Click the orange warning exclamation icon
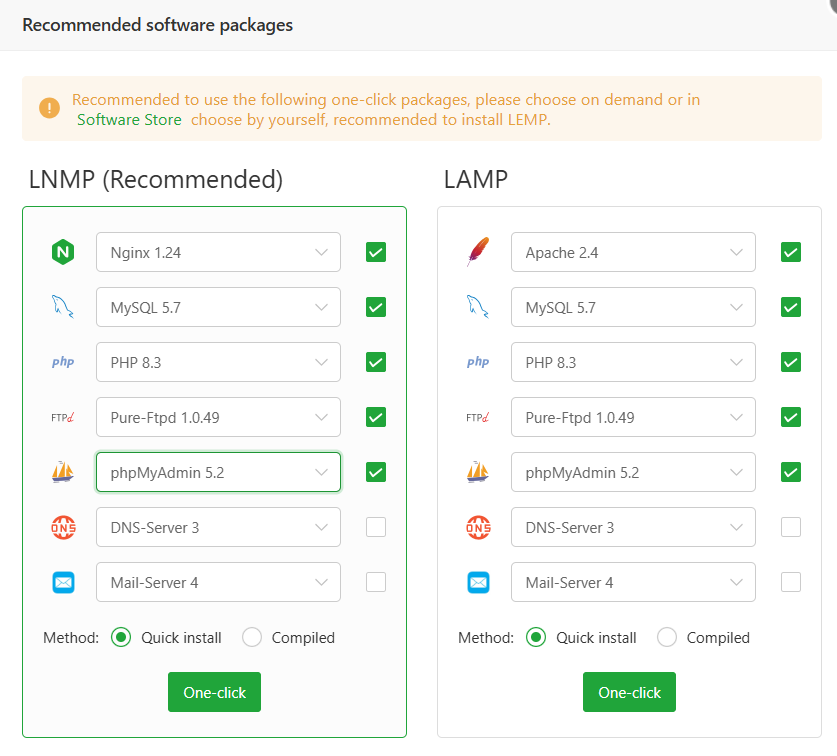Screen dimensions: 837x756 coord(50,108)
